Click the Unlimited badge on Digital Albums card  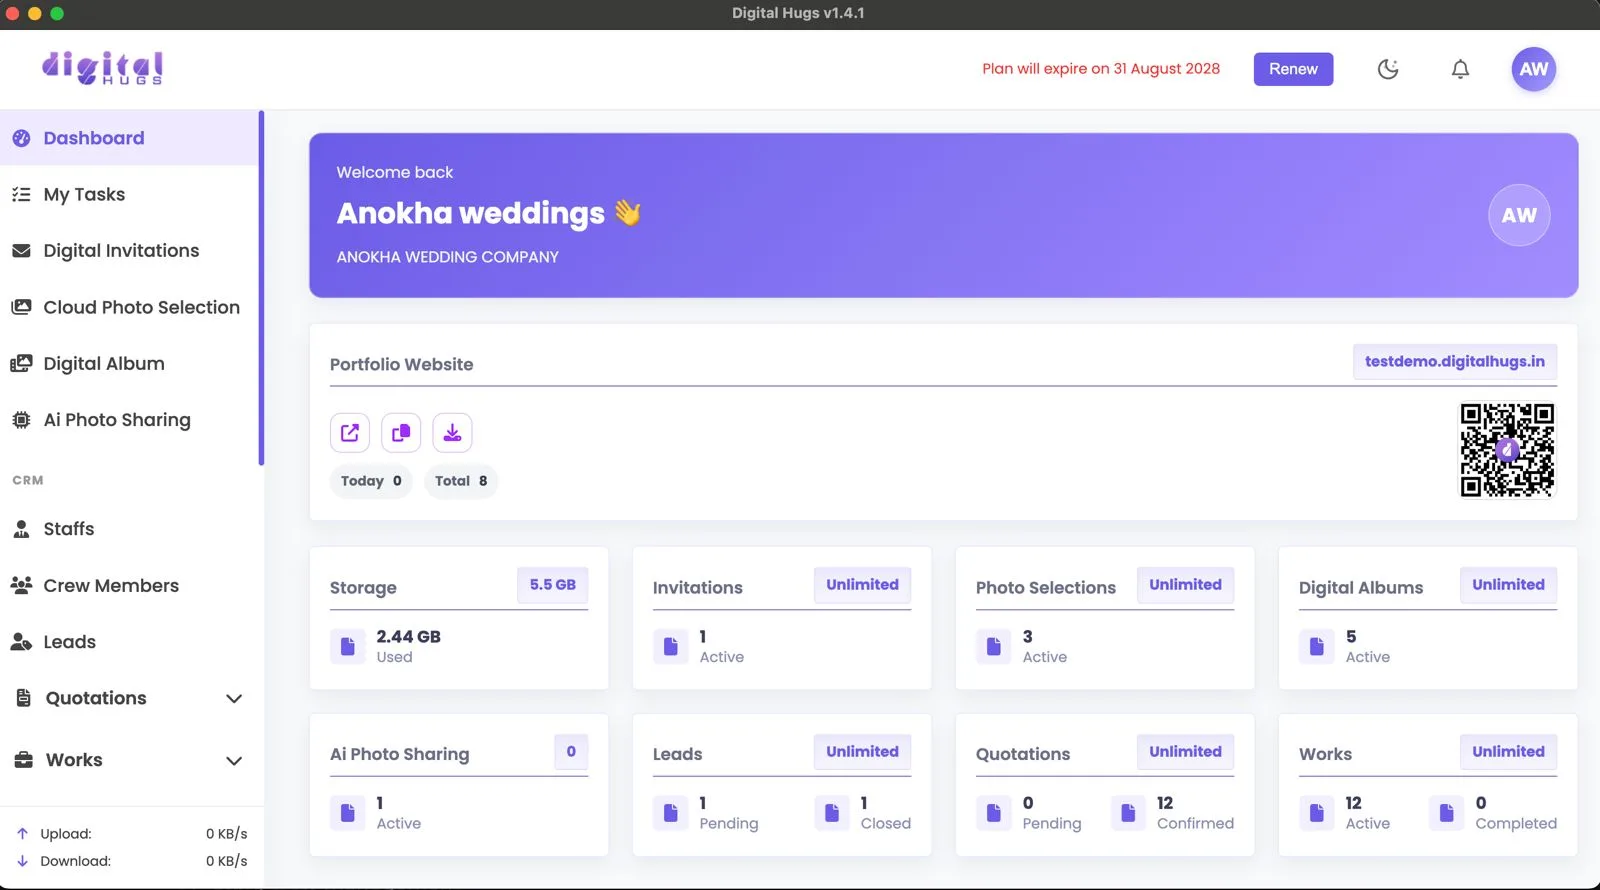(1508, 585)
